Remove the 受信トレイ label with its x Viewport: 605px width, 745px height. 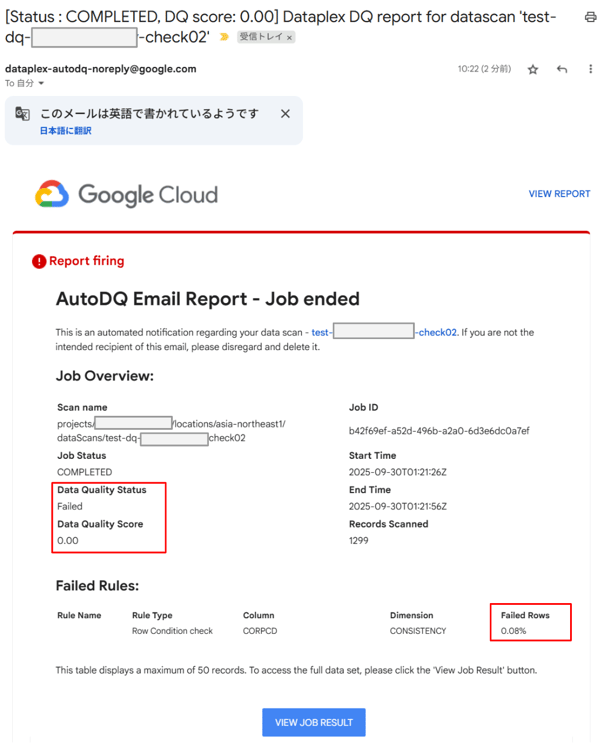tap(289, 37)
